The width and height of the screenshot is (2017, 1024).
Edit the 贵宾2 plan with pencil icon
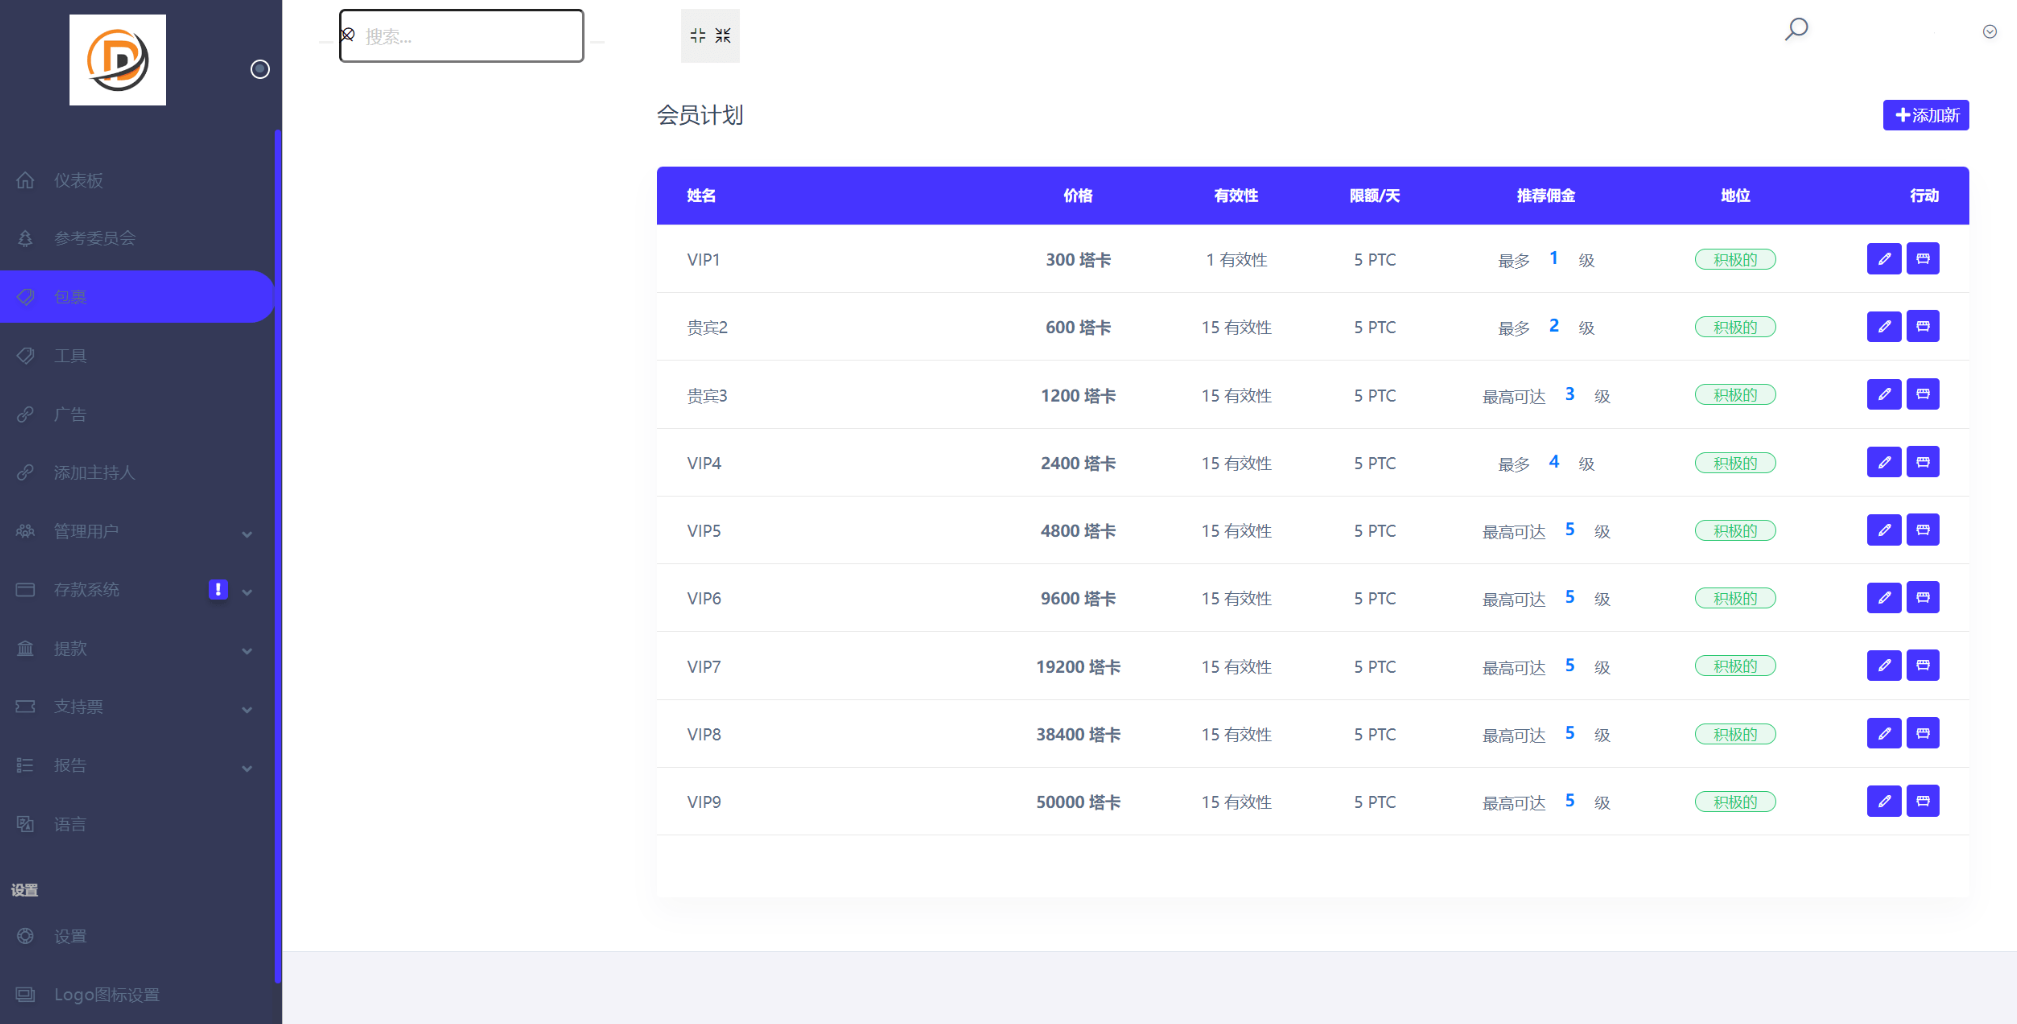(1884, 327)
